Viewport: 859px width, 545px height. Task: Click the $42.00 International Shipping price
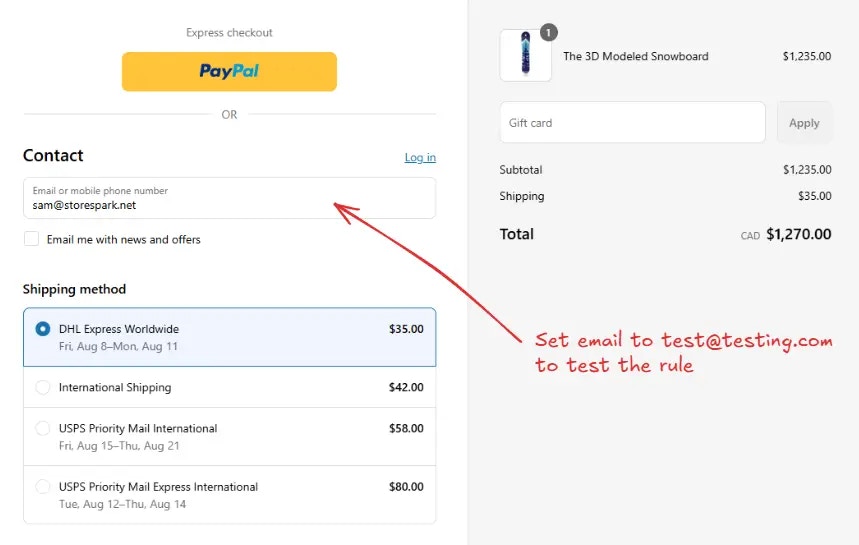coord(406,387)
